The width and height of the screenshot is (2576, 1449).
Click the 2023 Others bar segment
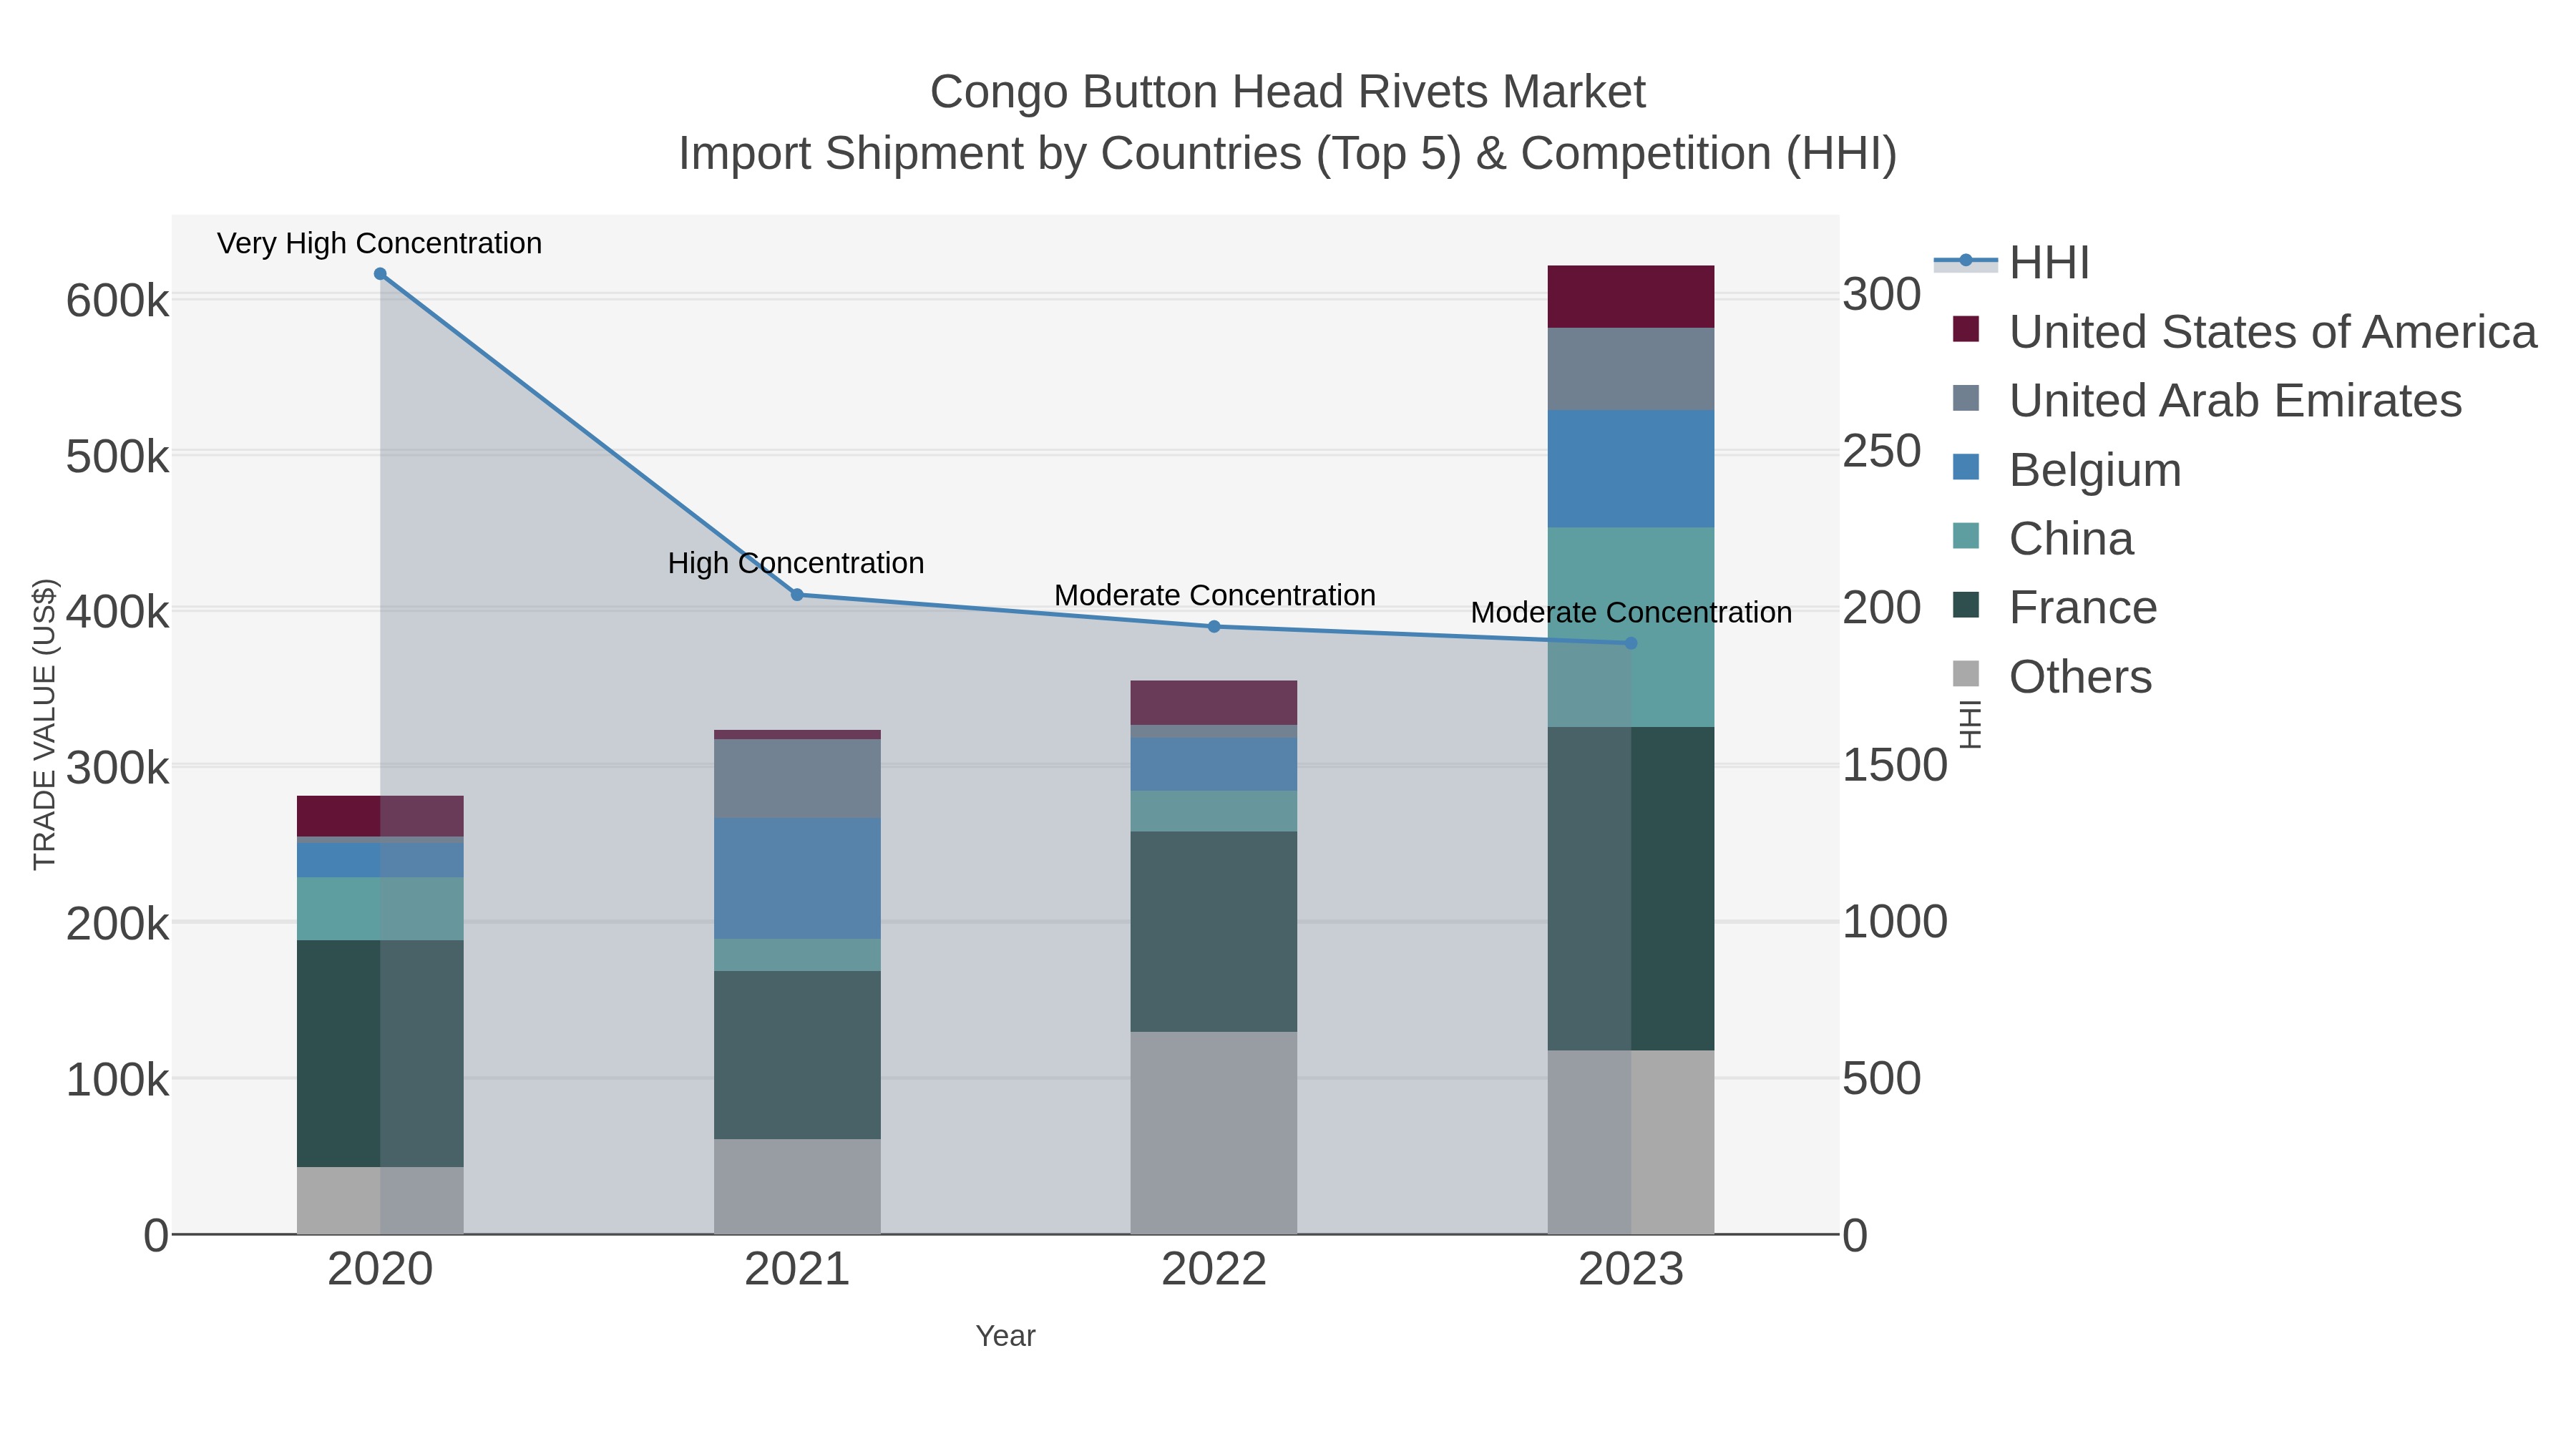(x=1631, y=1142)
